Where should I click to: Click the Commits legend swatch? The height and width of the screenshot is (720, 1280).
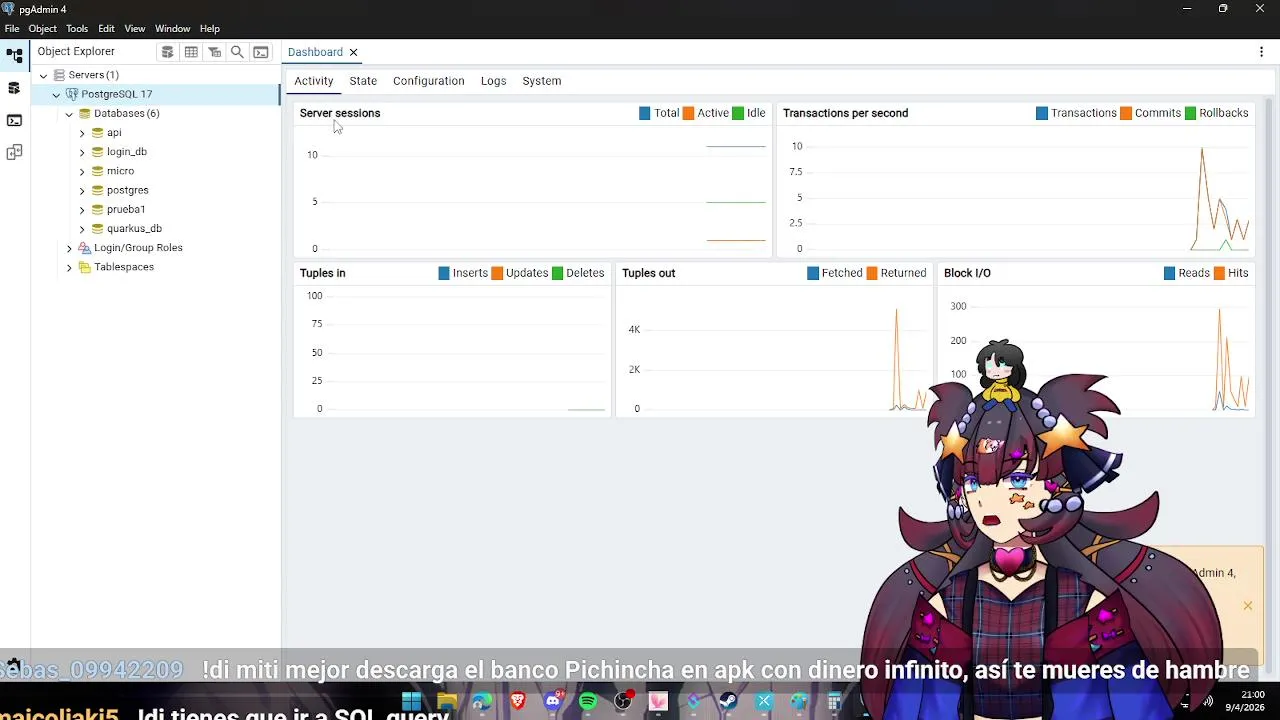[x=1126, y=113]
